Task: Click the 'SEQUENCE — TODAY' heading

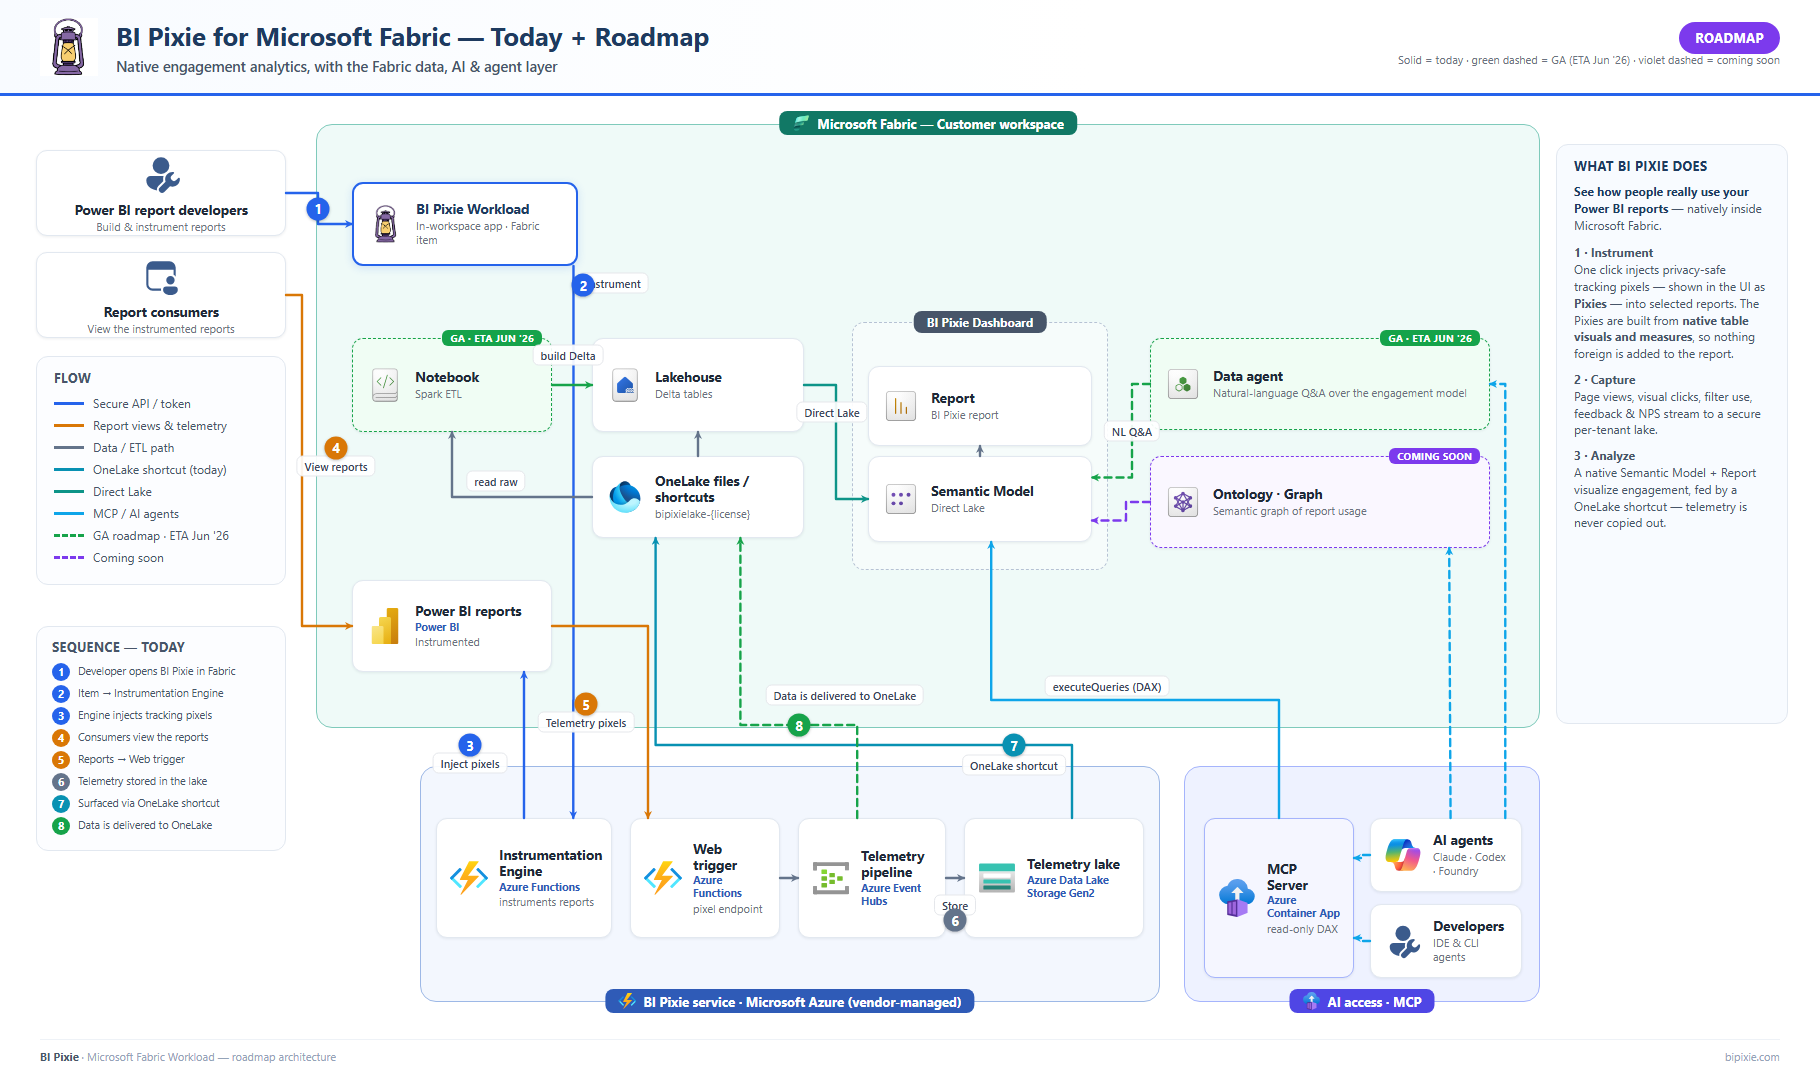Action: coord(118,647)
